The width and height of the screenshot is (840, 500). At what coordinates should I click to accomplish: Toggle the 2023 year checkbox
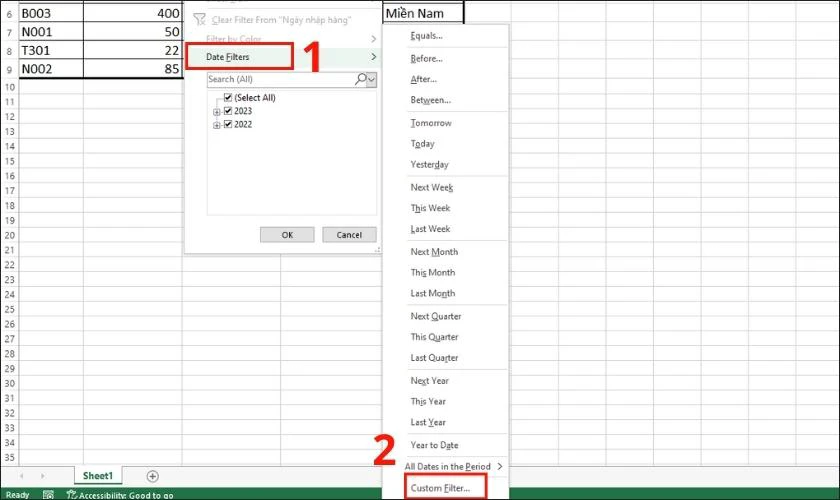click(x=228, y=111)
